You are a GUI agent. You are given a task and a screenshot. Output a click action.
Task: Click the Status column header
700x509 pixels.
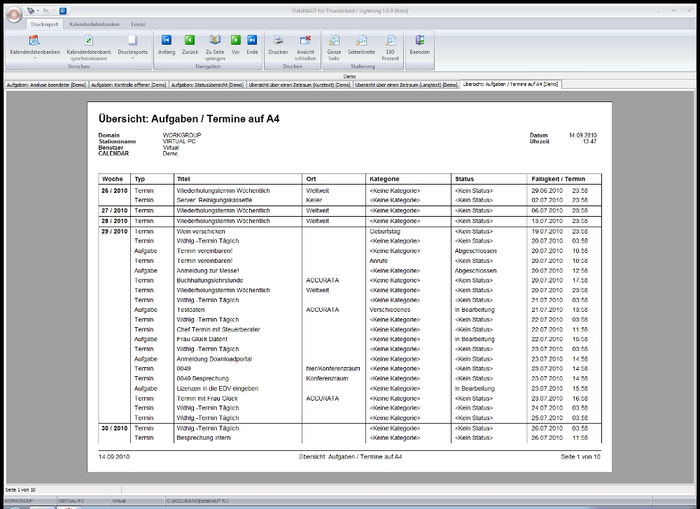click(x=464, y=179)
